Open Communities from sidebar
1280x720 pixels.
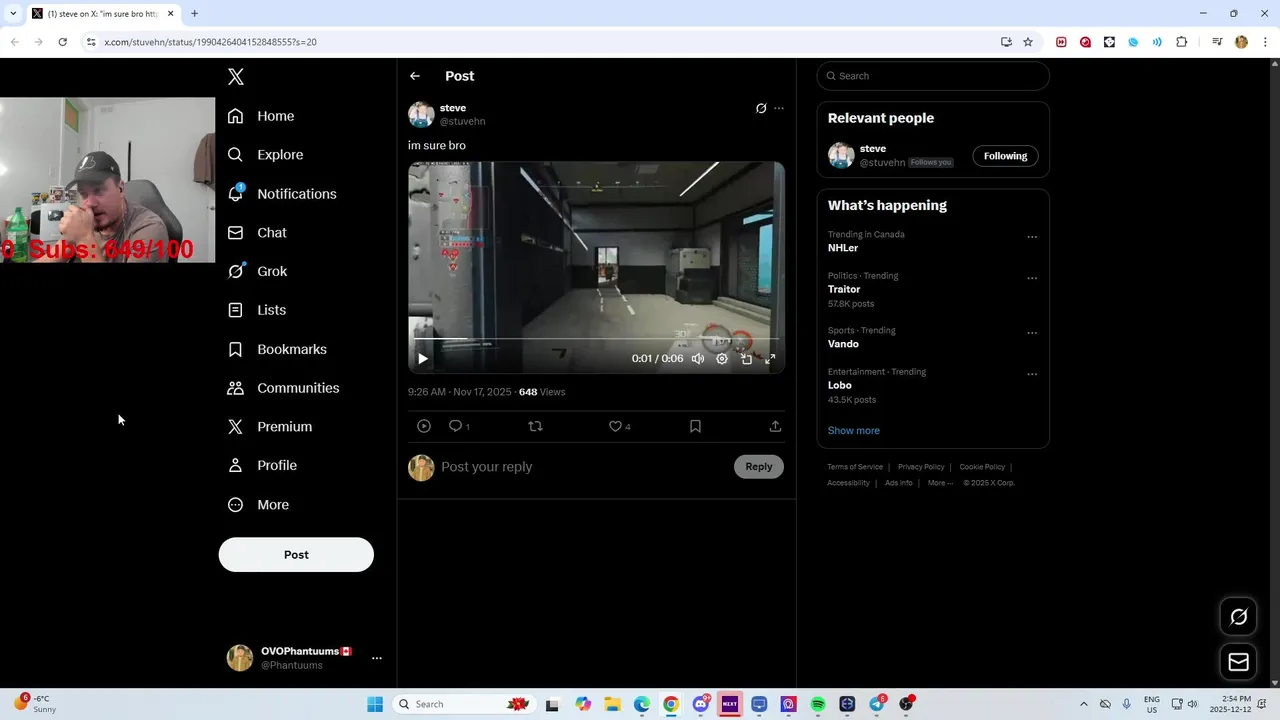pos(283,388)
